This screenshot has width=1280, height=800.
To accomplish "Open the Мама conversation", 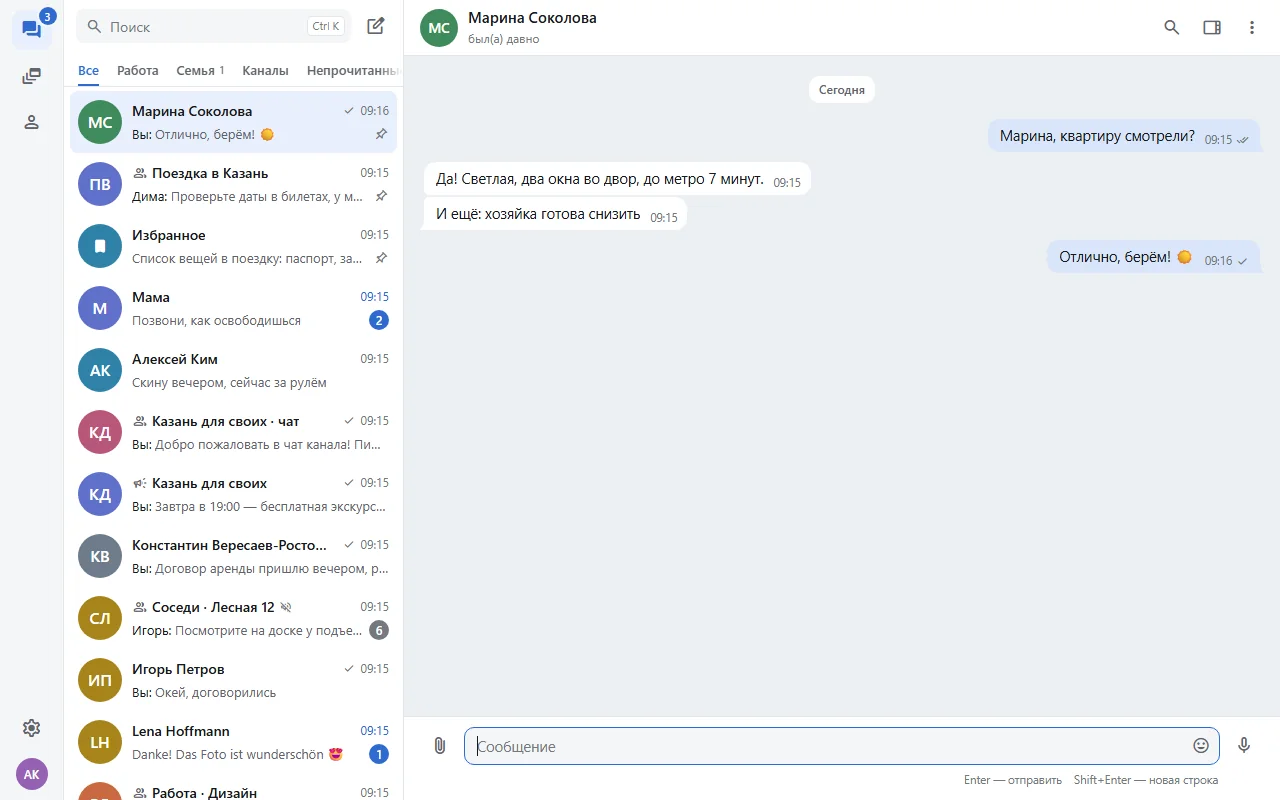I will pyautogui.click(x=233, y=308).
